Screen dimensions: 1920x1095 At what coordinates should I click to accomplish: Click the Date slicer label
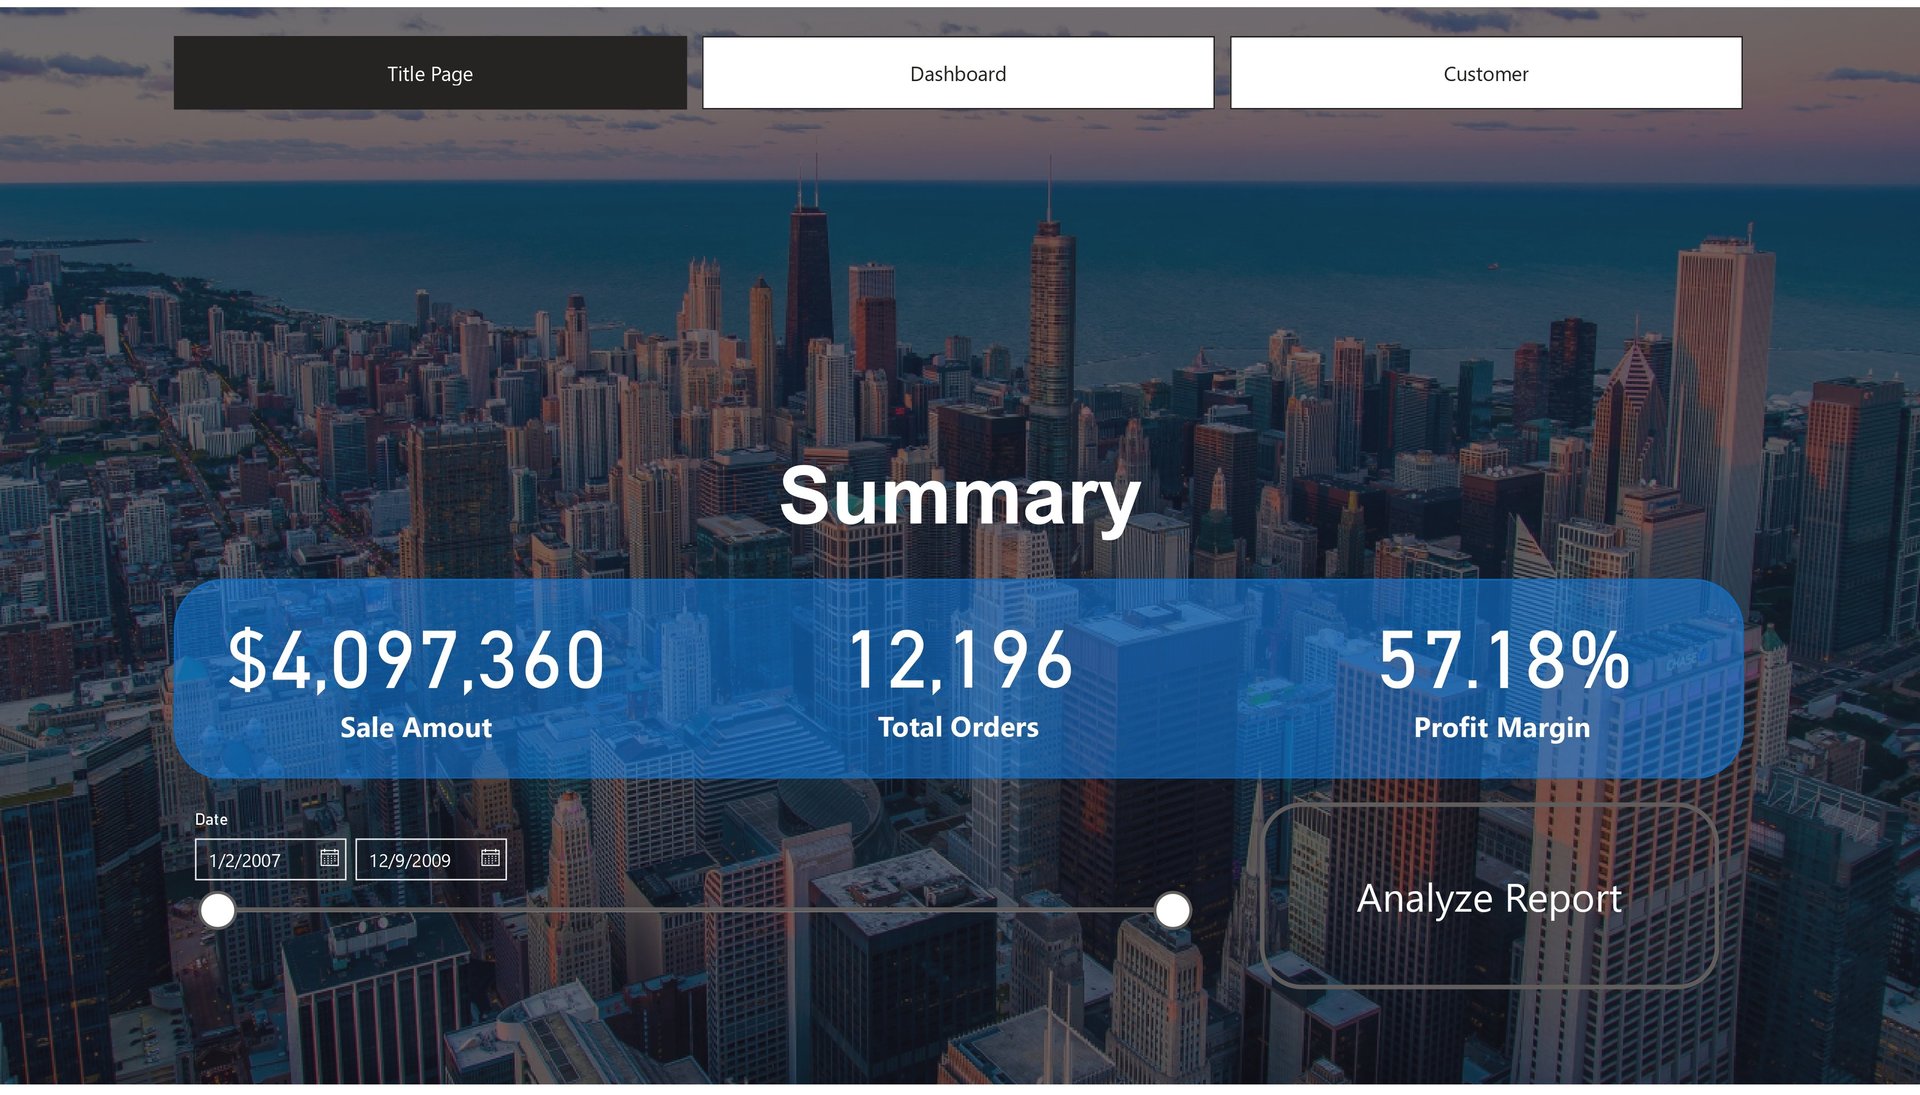pyautogui.click(x=211, y=819)
